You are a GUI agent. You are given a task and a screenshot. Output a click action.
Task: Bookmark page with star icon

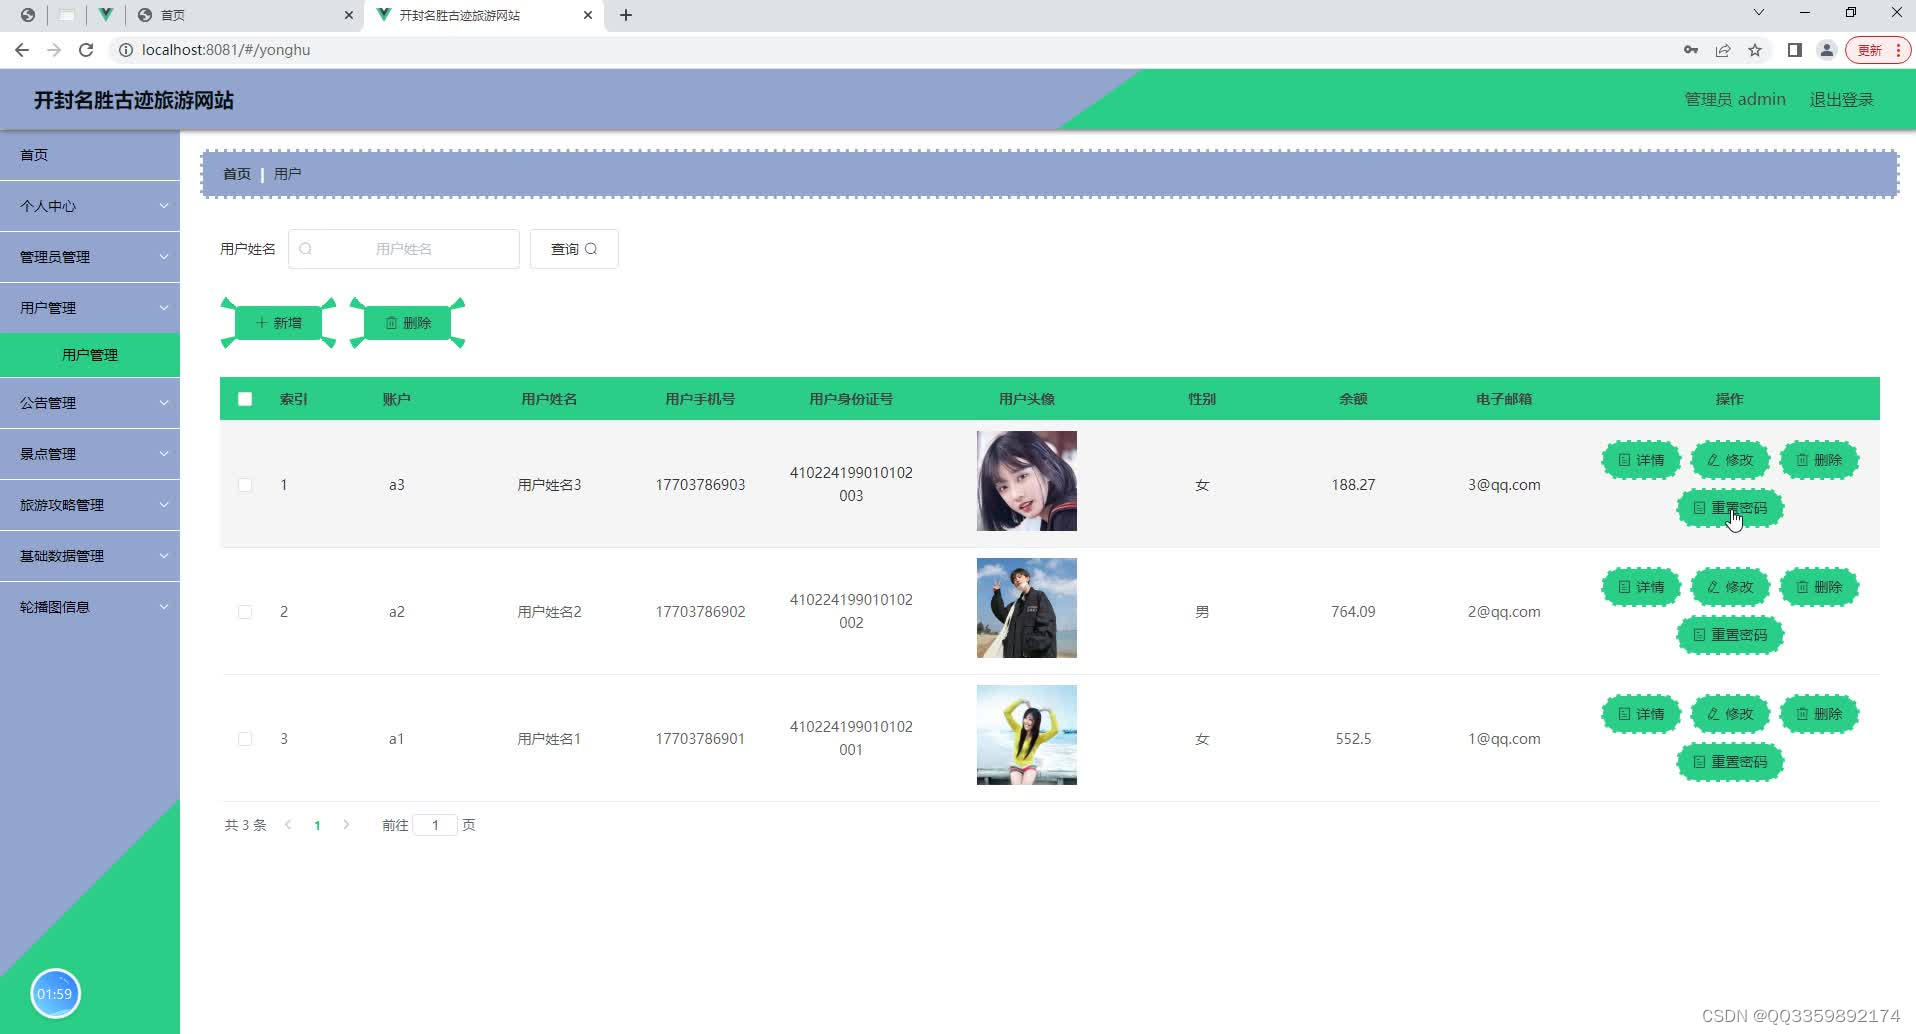(x=1754, y=50)
